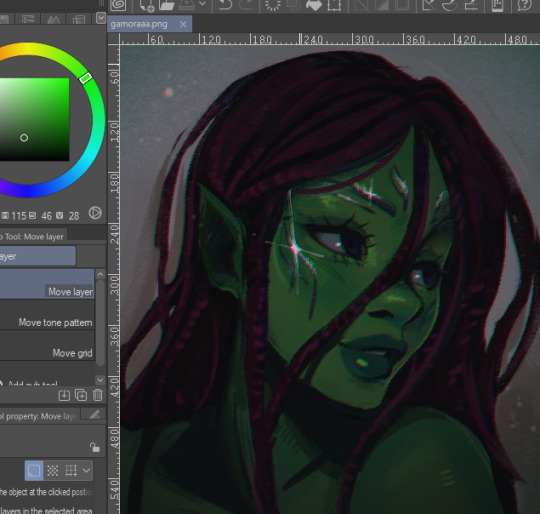Click the panel tab icon beside Tool property
The width and height of the screenshot is (540, 514).
click(x=94, y=414)
